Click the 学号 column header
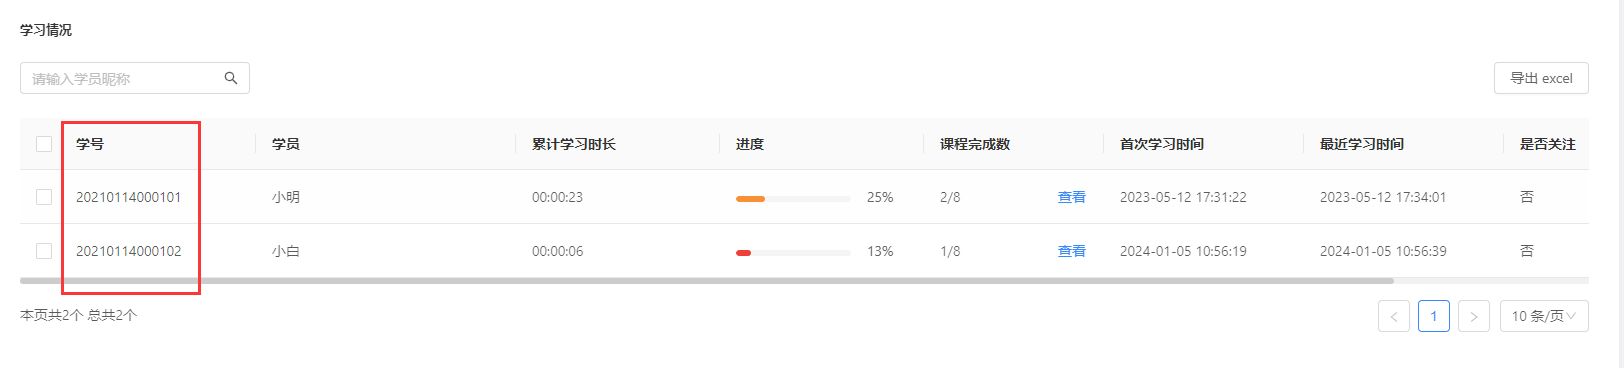 click(x=90, y=144)
